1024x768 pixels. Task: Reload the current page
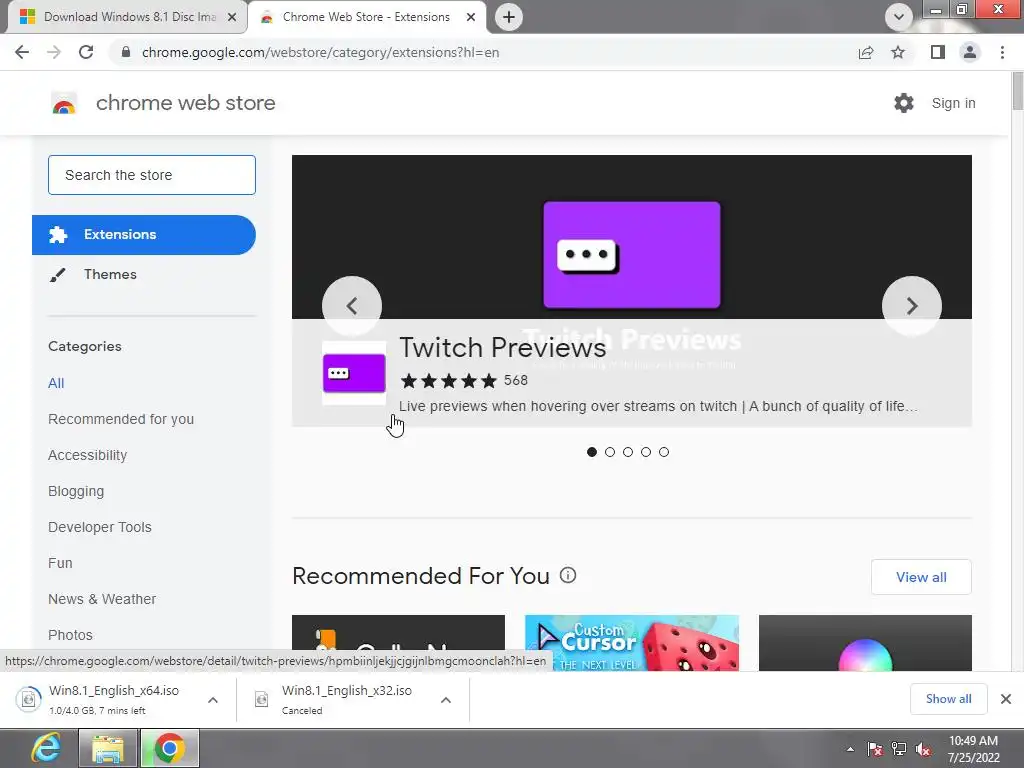point(86,52)
